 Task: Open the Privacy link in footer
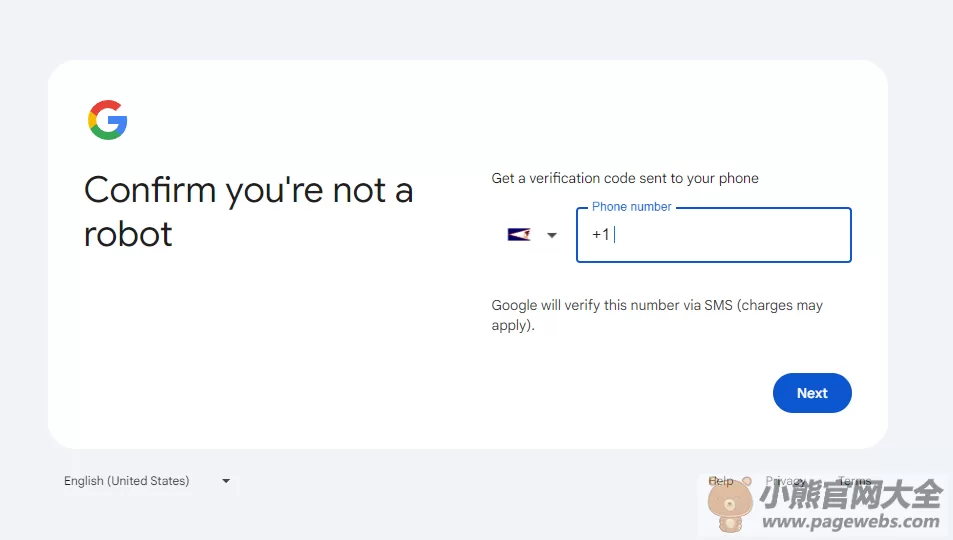[785, 480]
